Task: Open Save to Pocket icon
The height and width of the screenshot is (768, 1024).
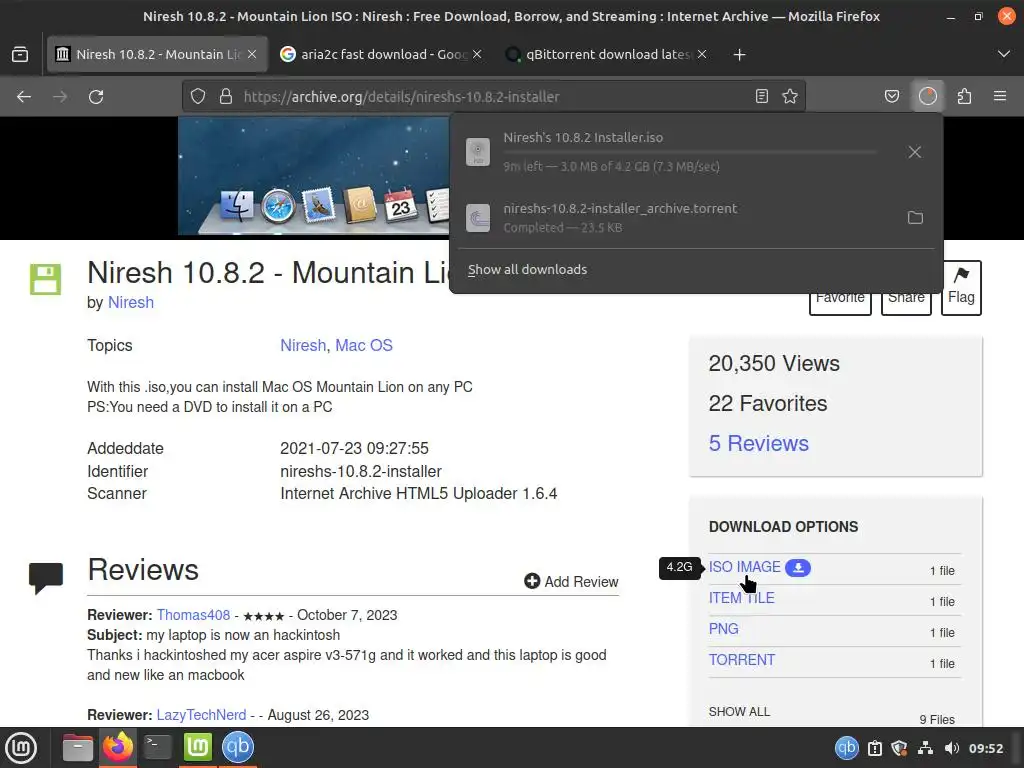Action: click(x=891, y=97)
